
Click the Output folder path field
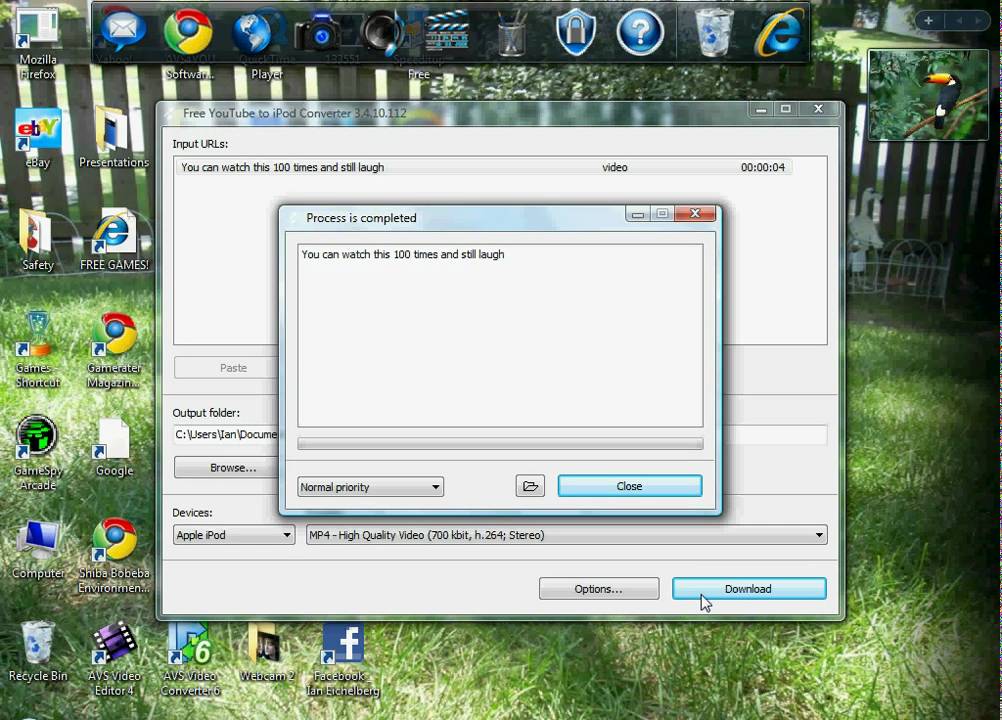(x=500, y=434)
